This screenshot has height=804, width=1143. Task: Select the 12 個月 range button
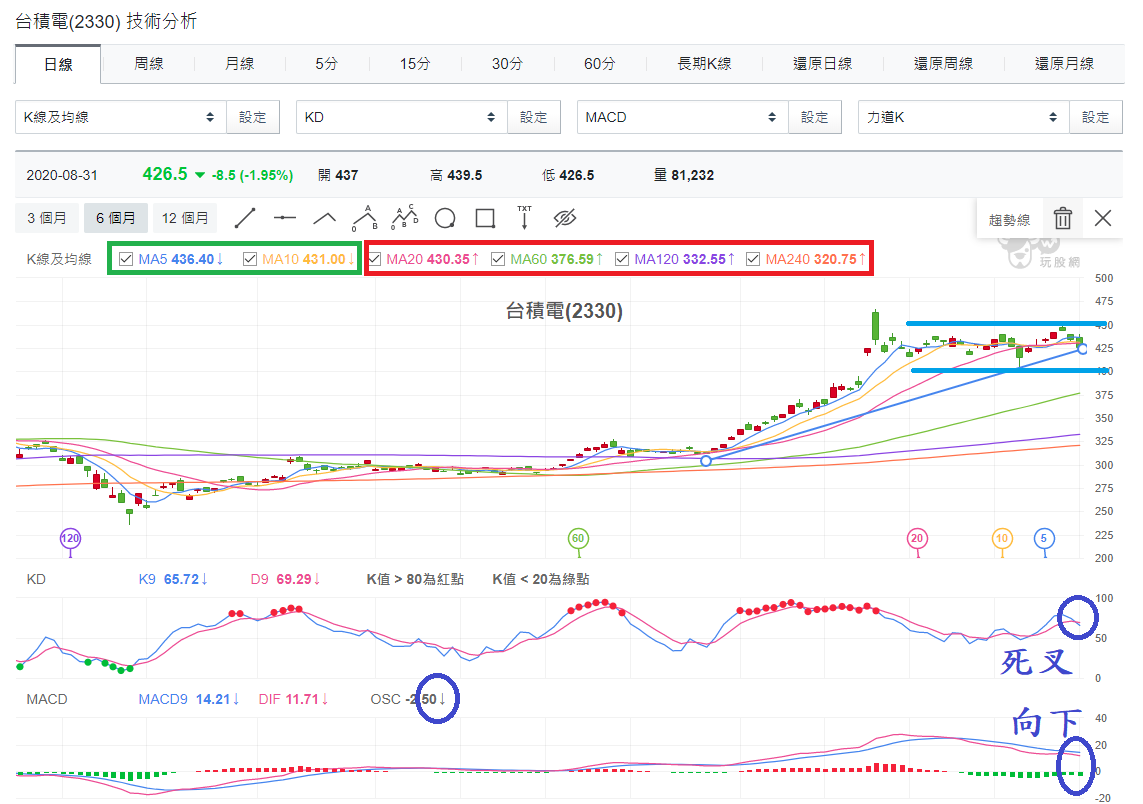click(x=185, y=218)
